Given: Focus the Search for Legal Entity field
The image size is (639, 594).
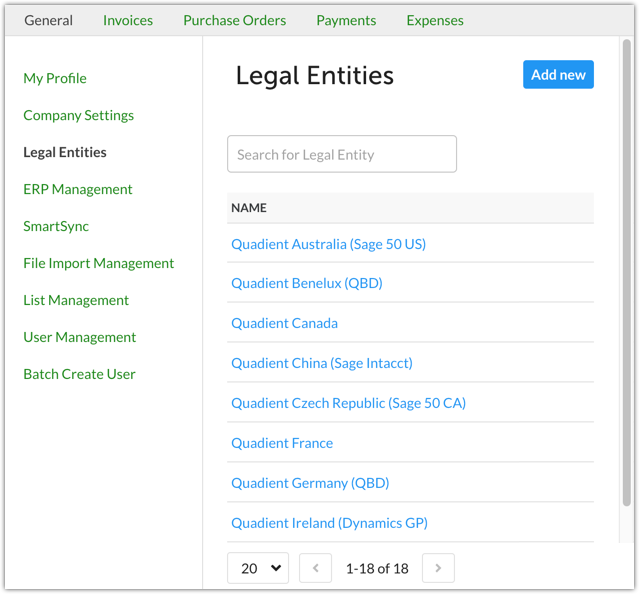Looking at the screenshot, I should click(x=342, y=154).
